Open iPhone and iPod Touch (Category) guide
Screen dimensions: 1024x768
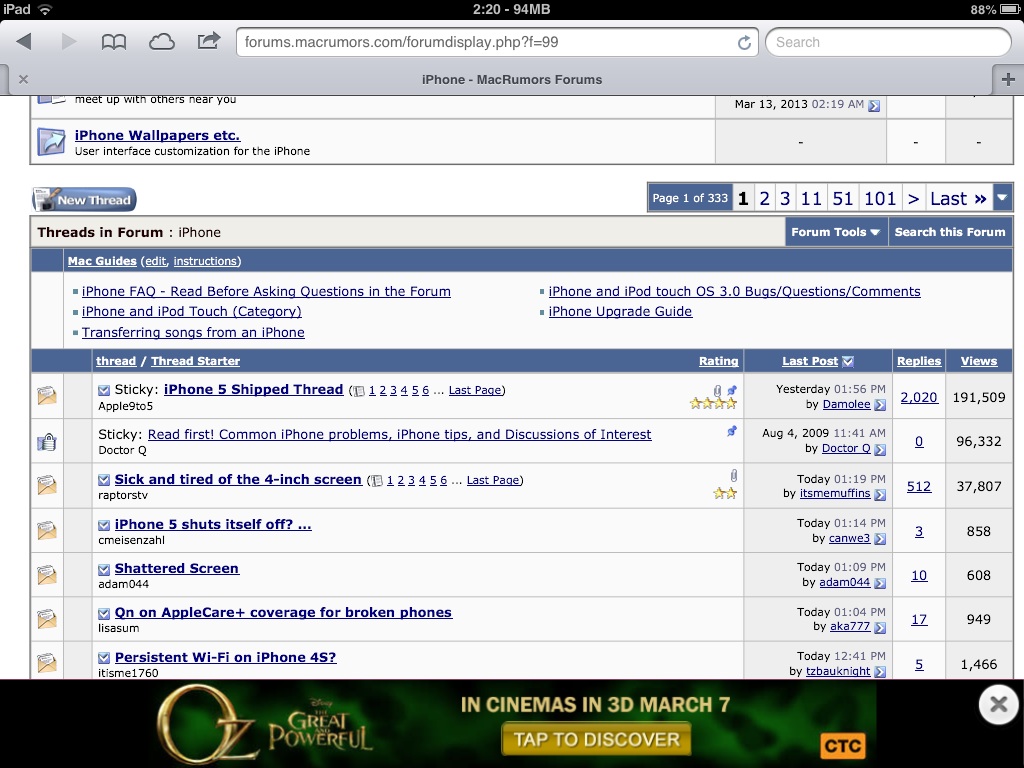coord(191,312)
